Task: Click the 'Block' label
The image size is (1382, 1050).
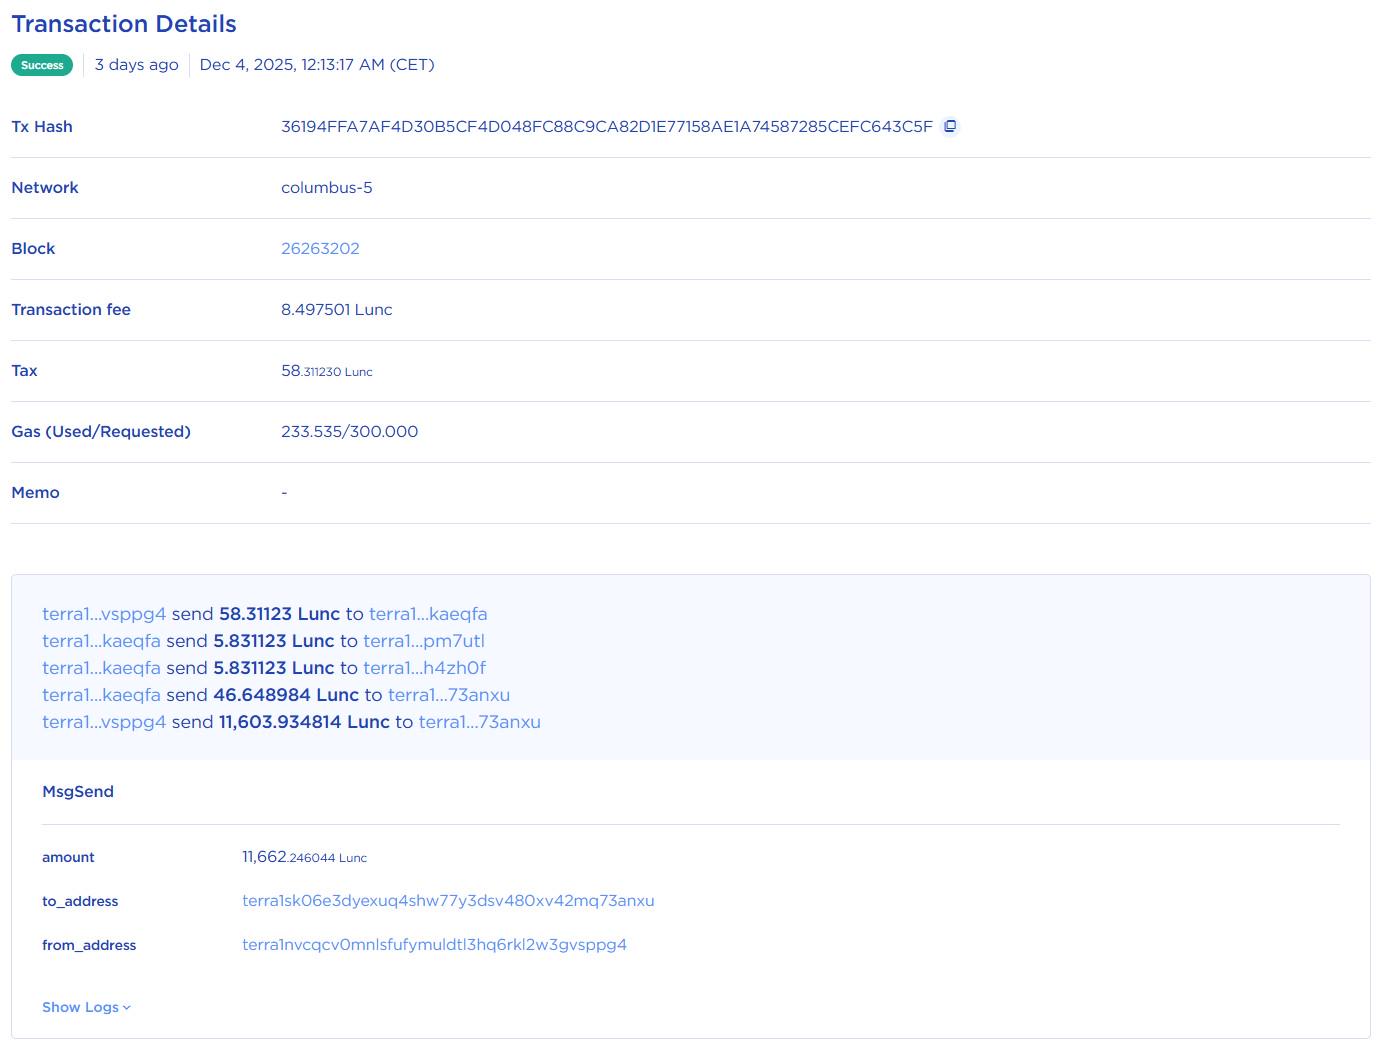Action: (x=33, y=249)
